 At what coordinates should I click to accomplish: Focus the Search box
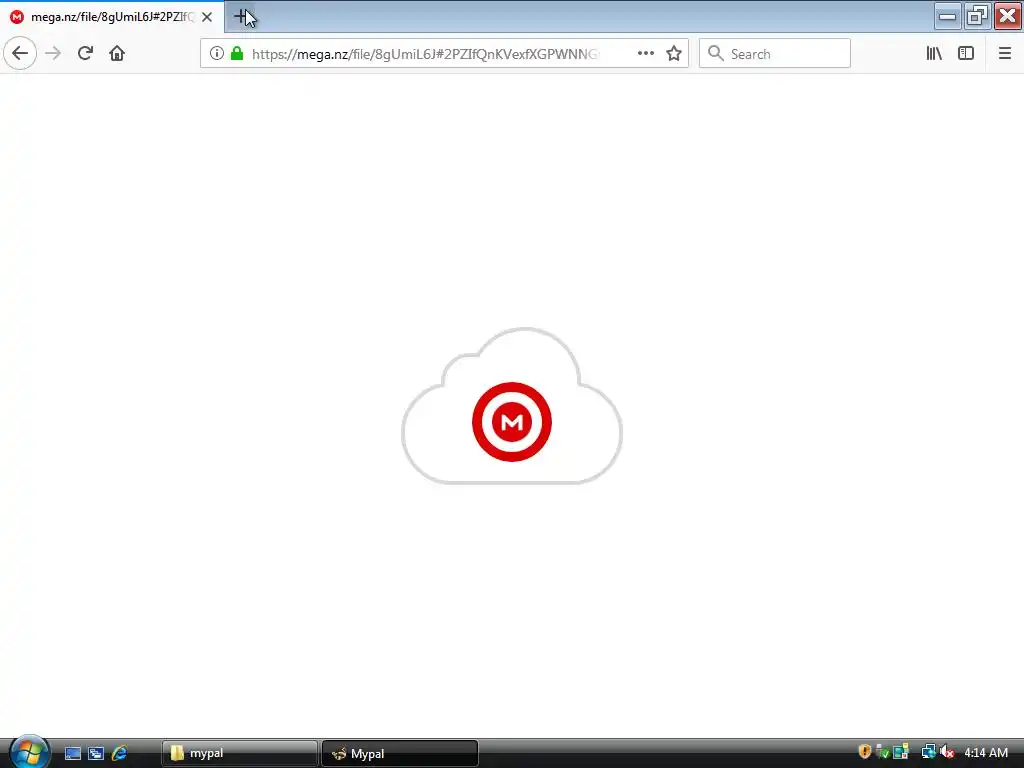click(775, 54)
